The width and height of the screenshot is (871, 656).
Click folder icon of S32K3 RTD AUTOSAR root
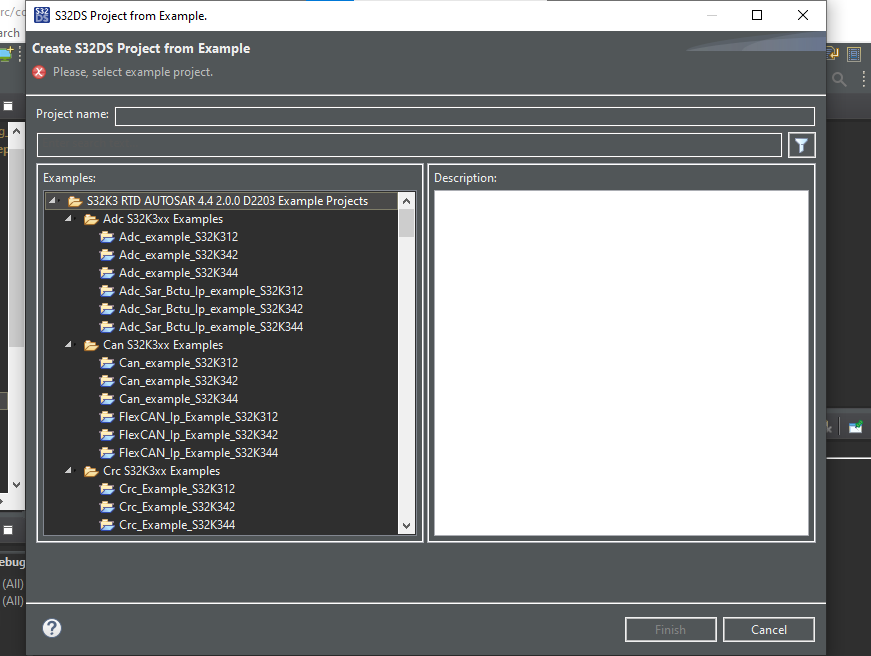(x=74, y=201)
